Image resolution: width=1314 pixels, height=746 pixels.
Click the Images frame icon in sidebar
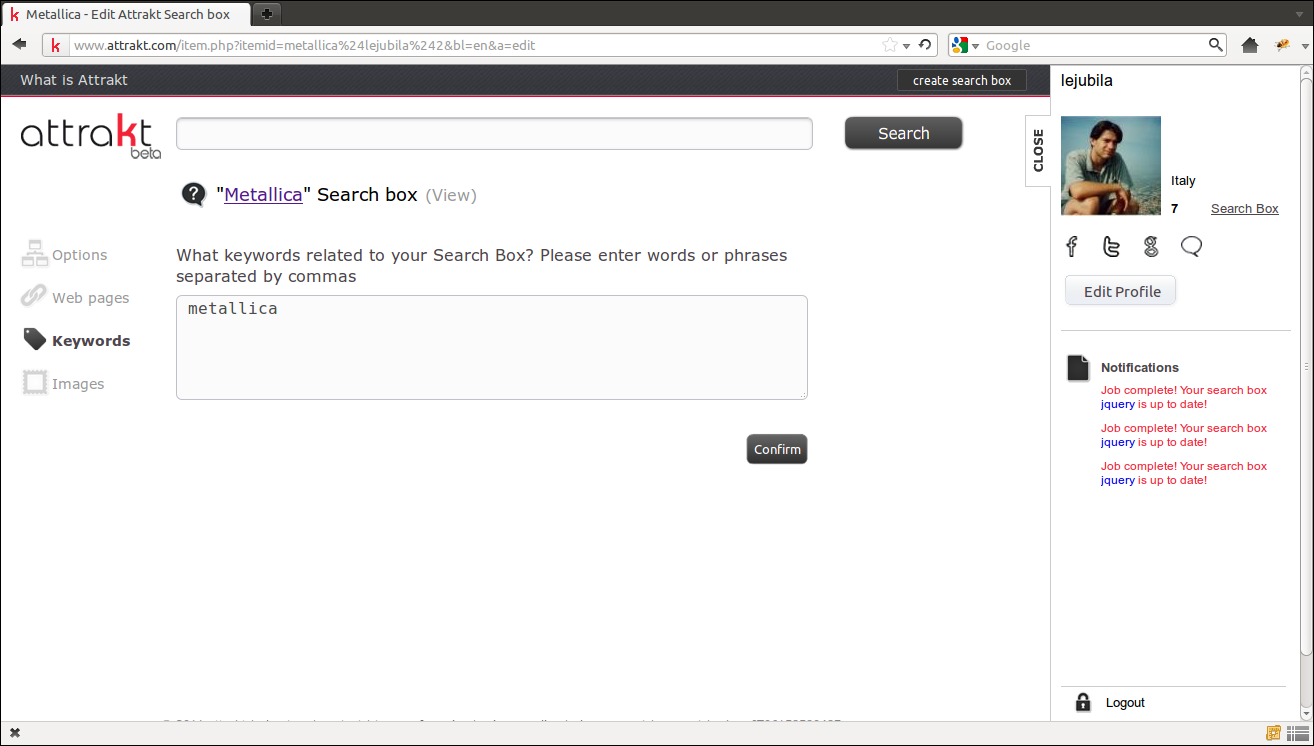click(x=35, y=383)
